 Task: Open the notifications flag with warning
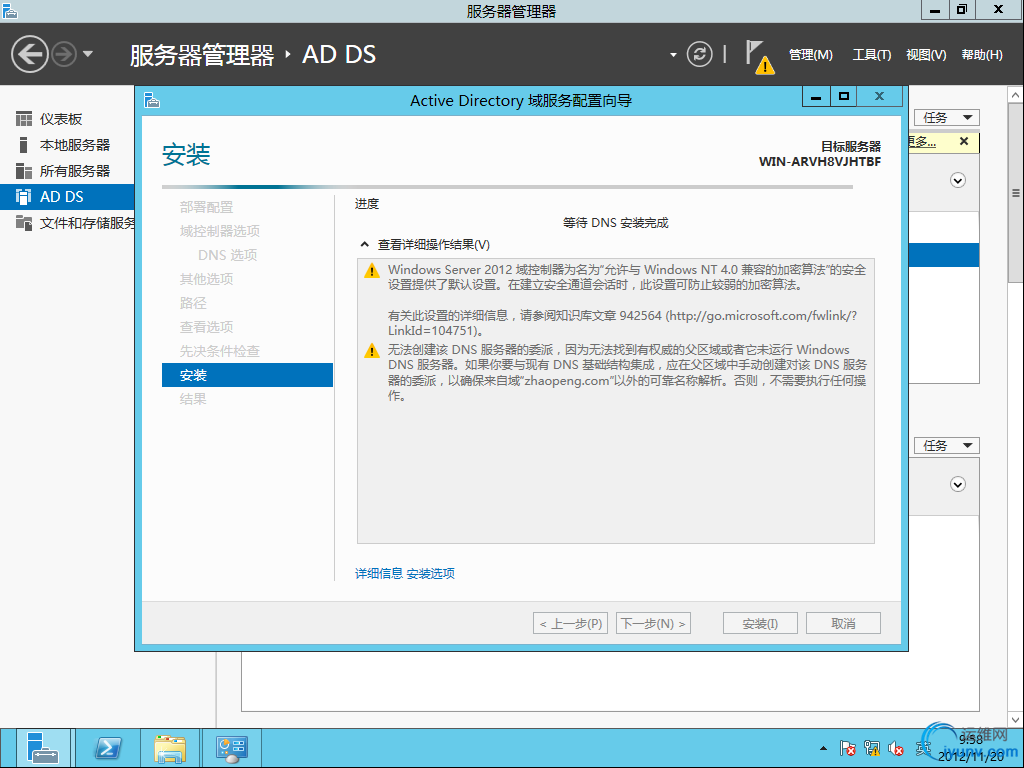[x=759, y=55]
